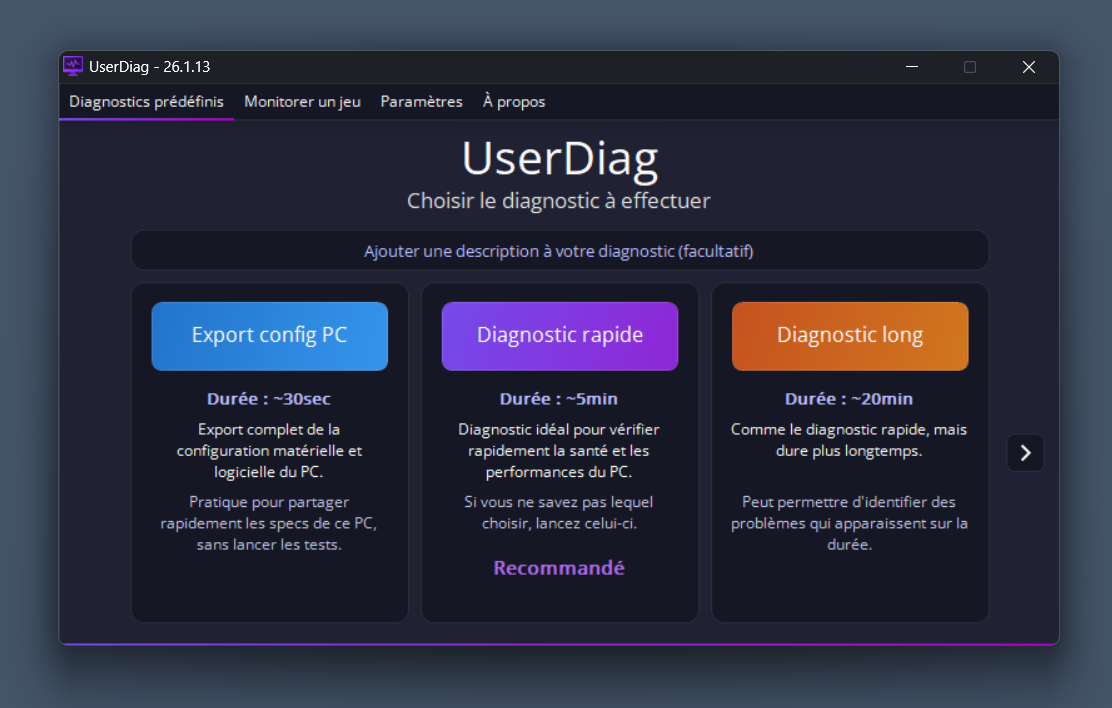Screen dimensions: 1112x708
Task: Show next diagnostics with the right chevron
Action: pos(1025,453)
